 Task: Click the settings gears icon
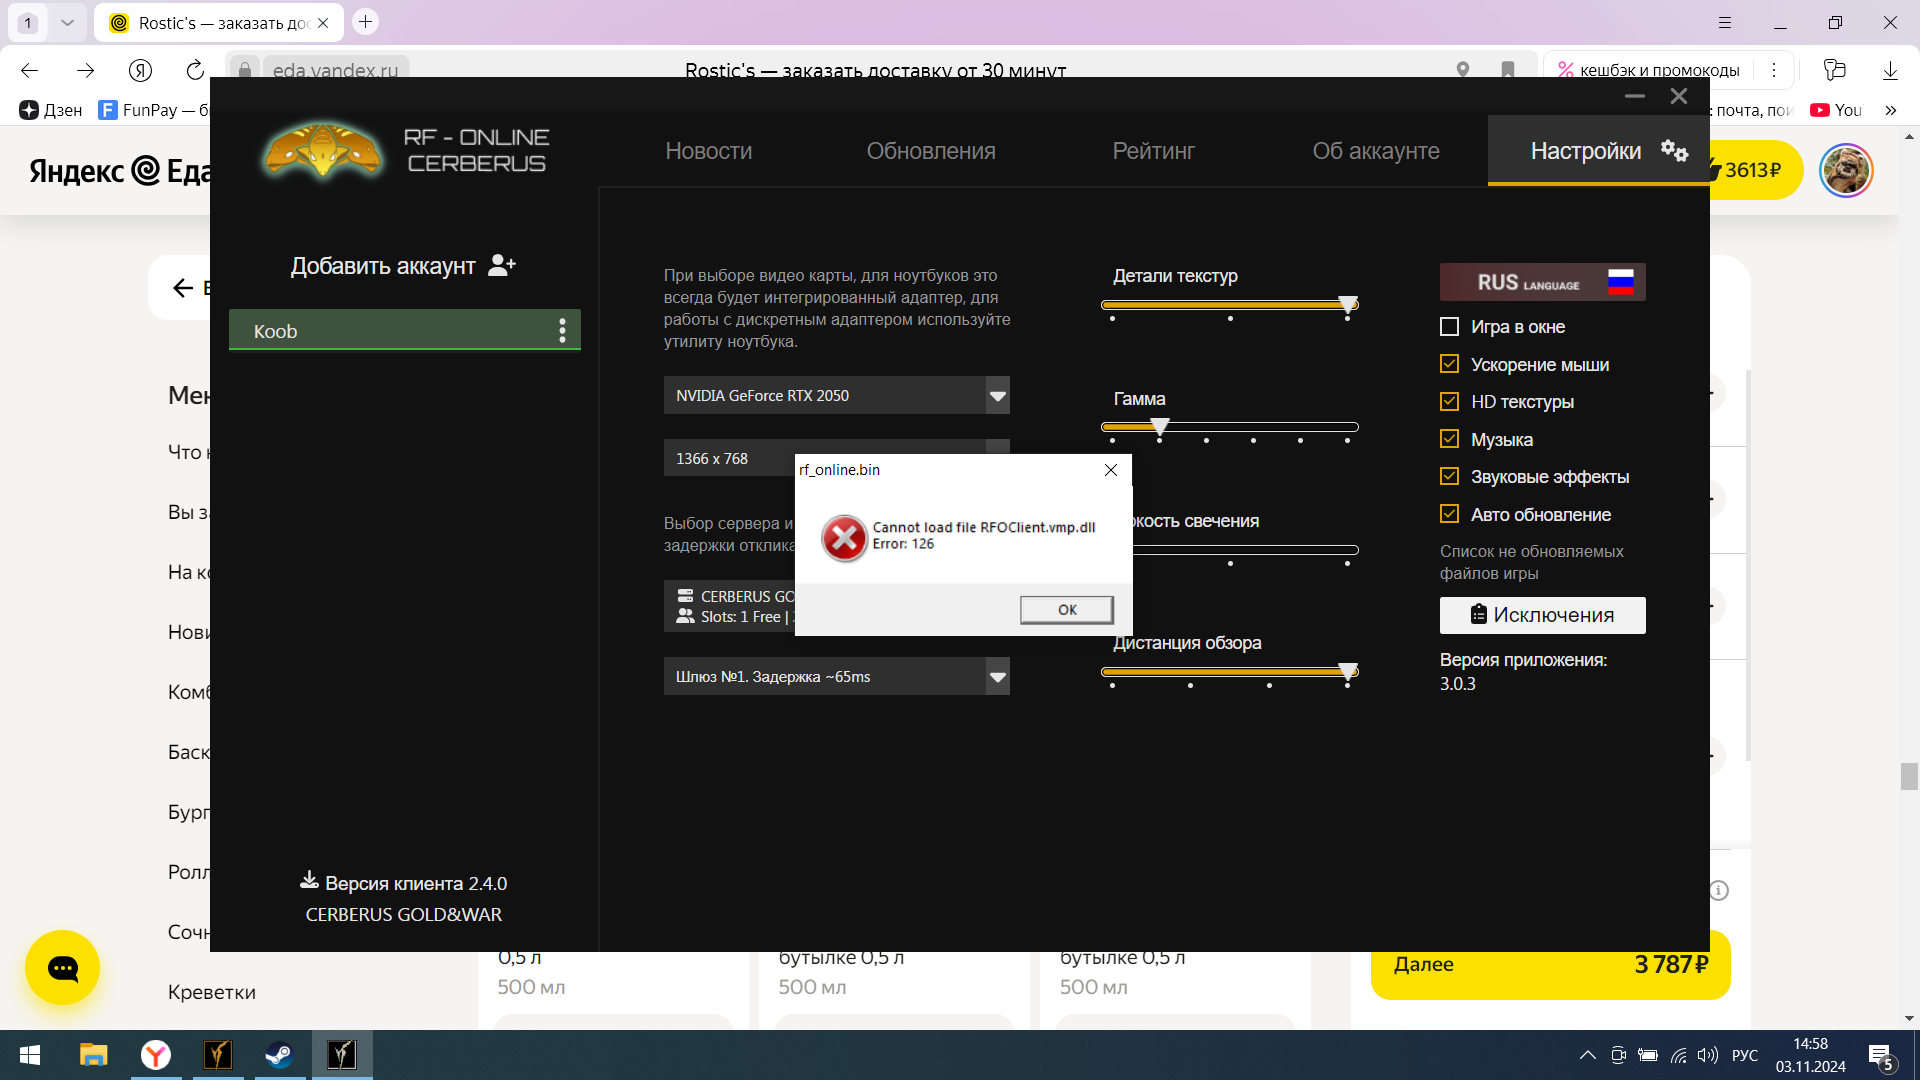1674,151
